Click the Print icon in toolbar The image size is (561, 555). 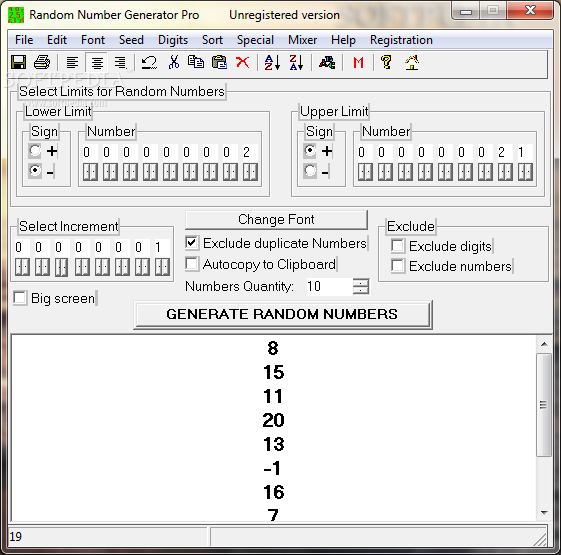(x=42, y=63)
